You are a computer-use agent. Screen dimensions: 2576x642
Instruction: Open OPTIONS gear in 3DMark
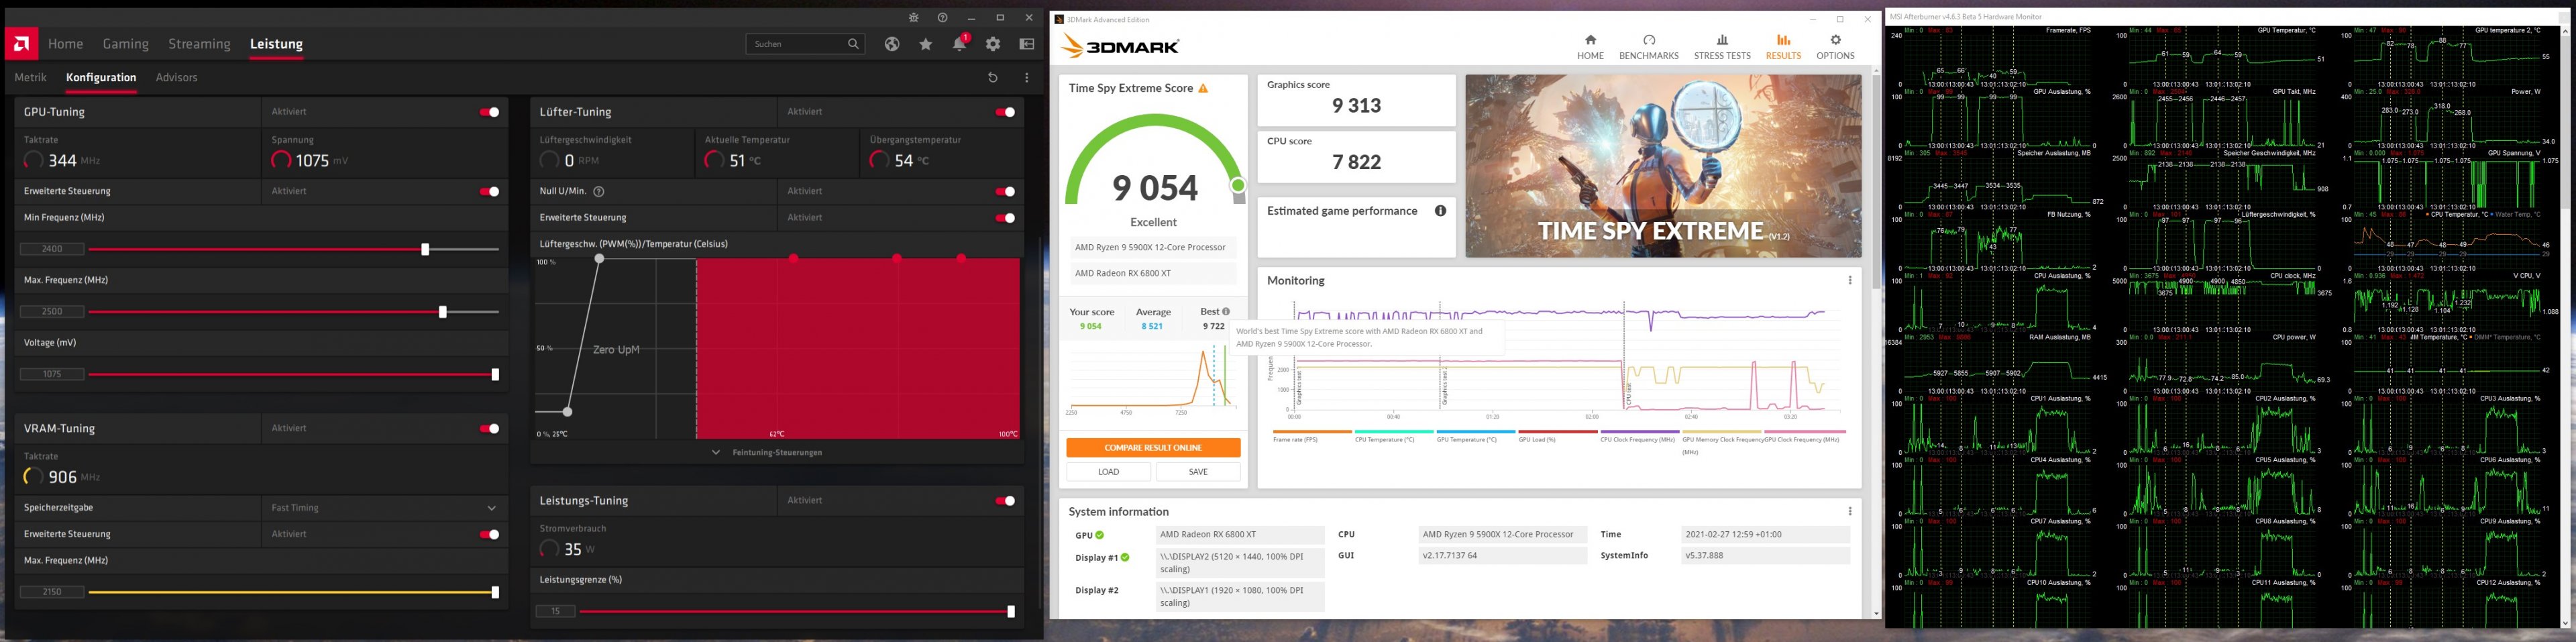1835,40
